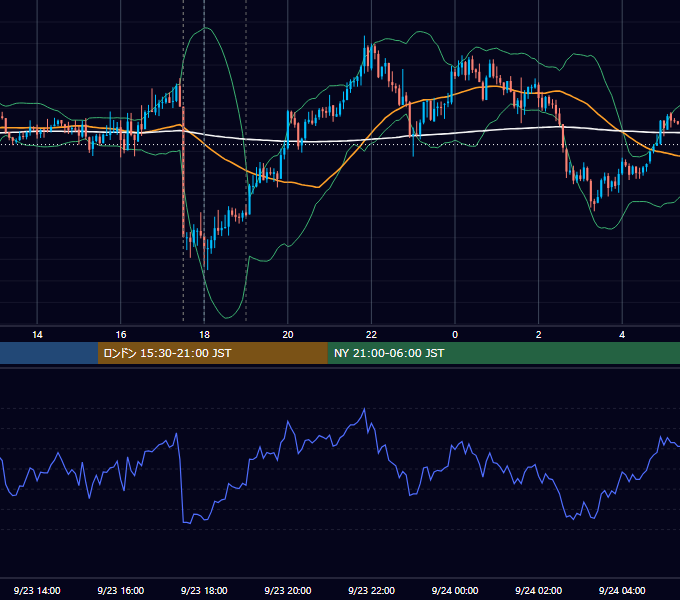The height and width of the screenshot is (600, 680).
Task: Click the NY 21:00-06:00 JST session bar
Action: point(503,353)
